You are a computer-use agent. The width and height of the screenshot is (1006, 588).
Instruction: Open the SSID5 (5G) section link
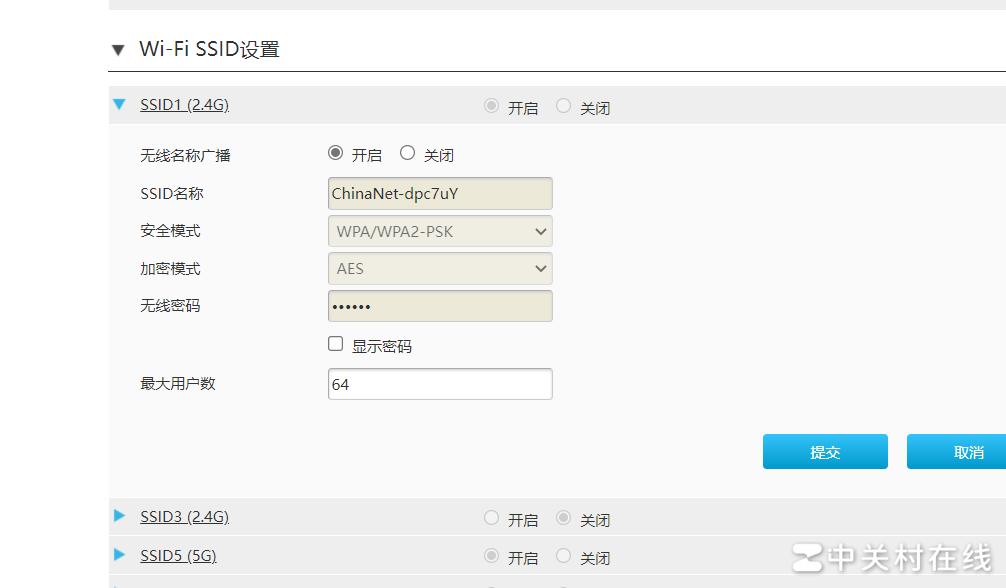pyautogui.click(x=177, y=555)
